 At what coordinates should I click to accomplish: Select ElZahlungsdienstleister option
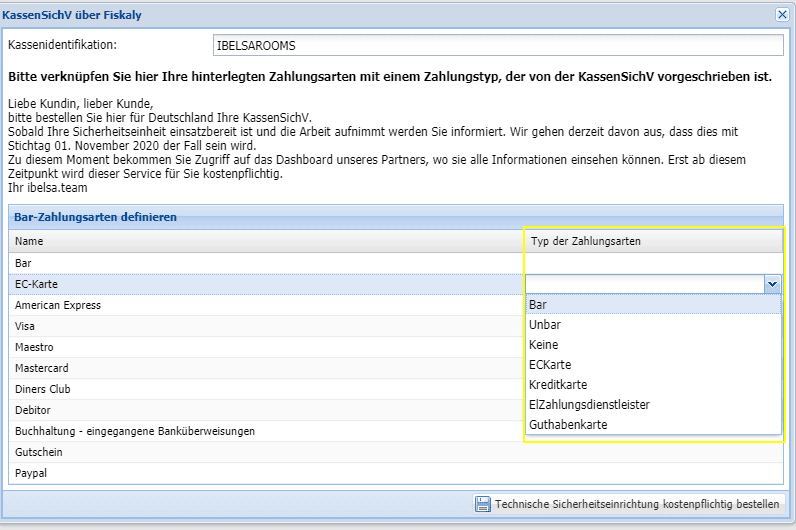589,405
